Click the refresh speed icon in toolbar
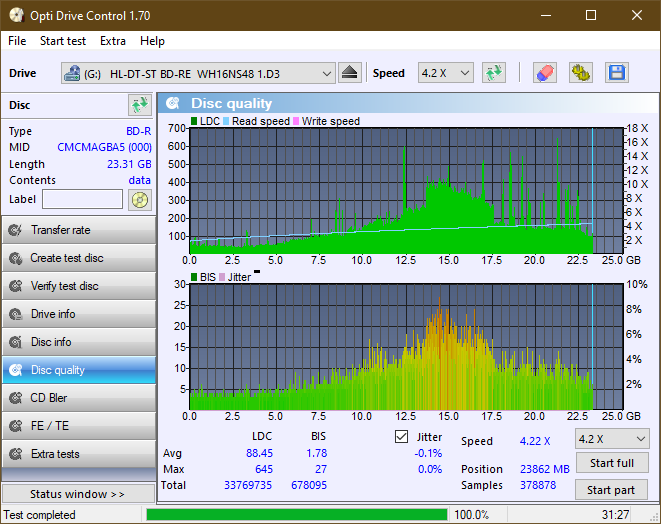The width and height of the screenshot is (661, 524). click(493, 73)
